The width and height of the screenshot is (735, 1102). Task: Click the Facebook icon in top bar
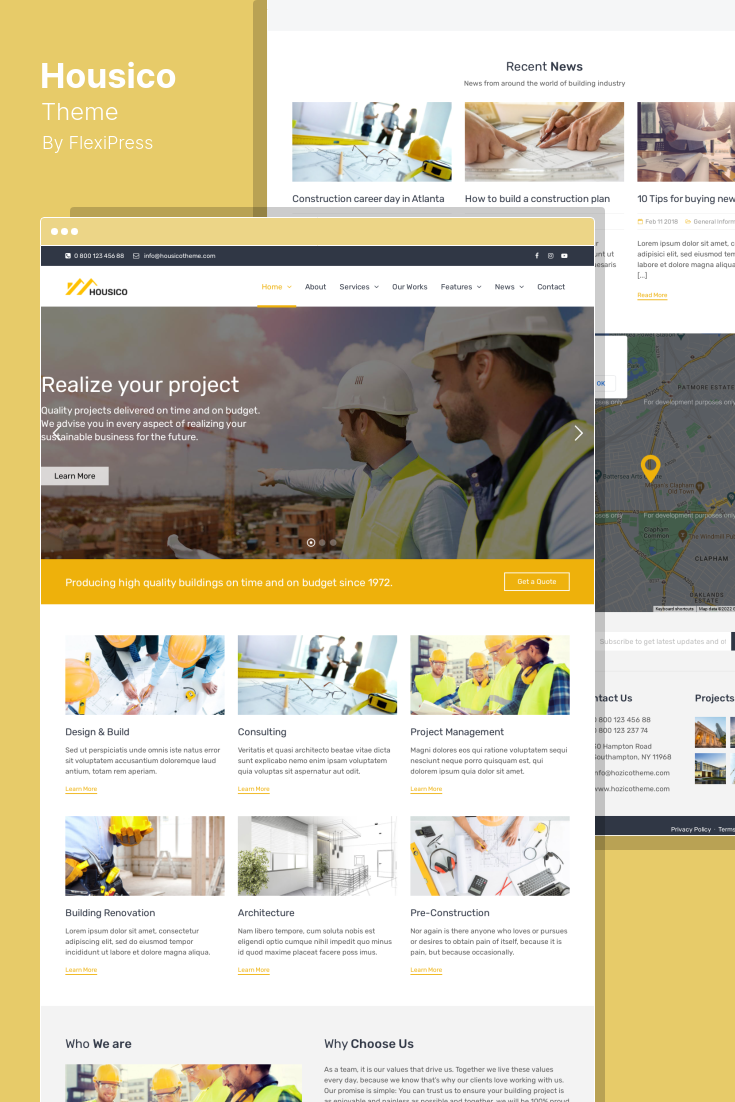pyautogui.click(x=537, y=256)
